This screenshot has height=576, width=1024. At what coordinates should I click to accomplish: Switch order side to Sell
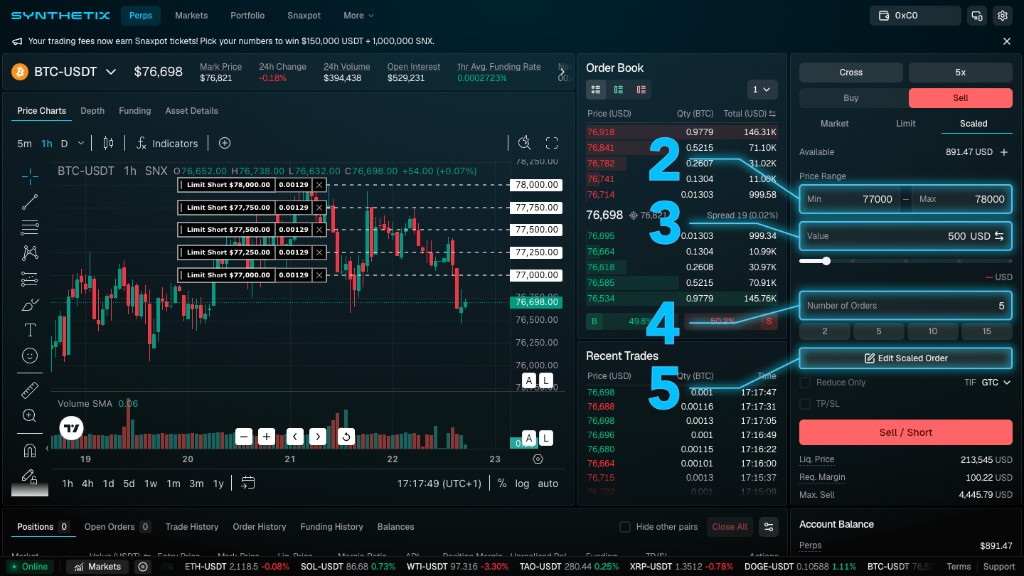[961, 98]
